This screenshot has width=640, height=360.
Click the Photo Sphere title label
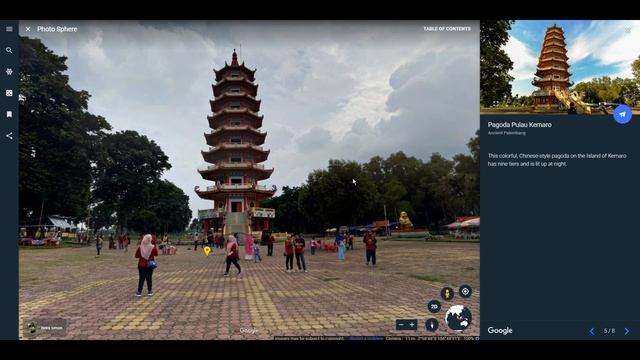pyautogui.click(x=57, y=29)
